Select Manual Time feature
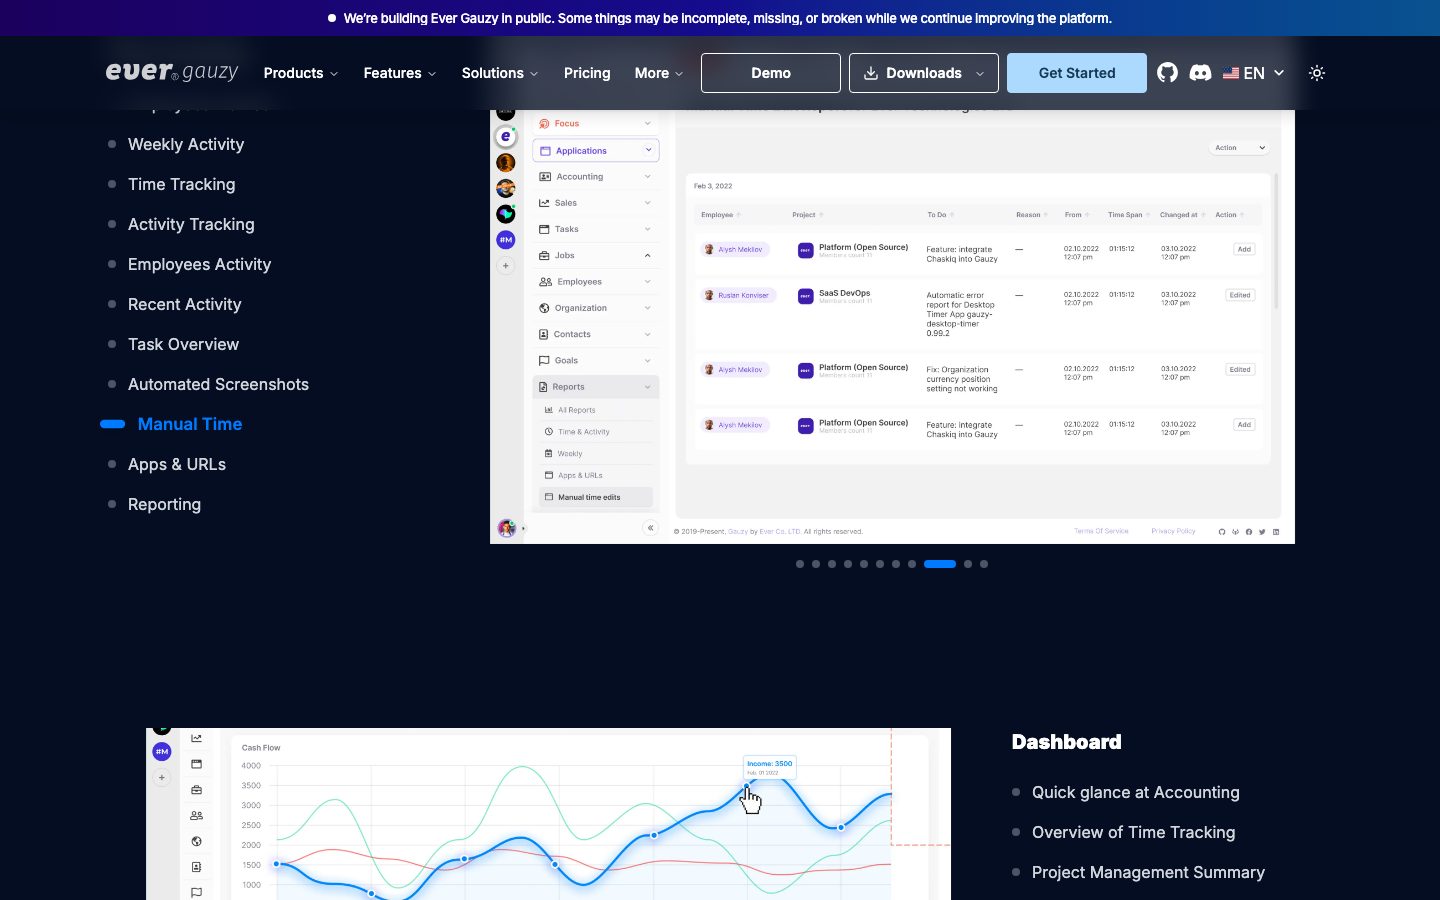 click(x=190, y=424)
